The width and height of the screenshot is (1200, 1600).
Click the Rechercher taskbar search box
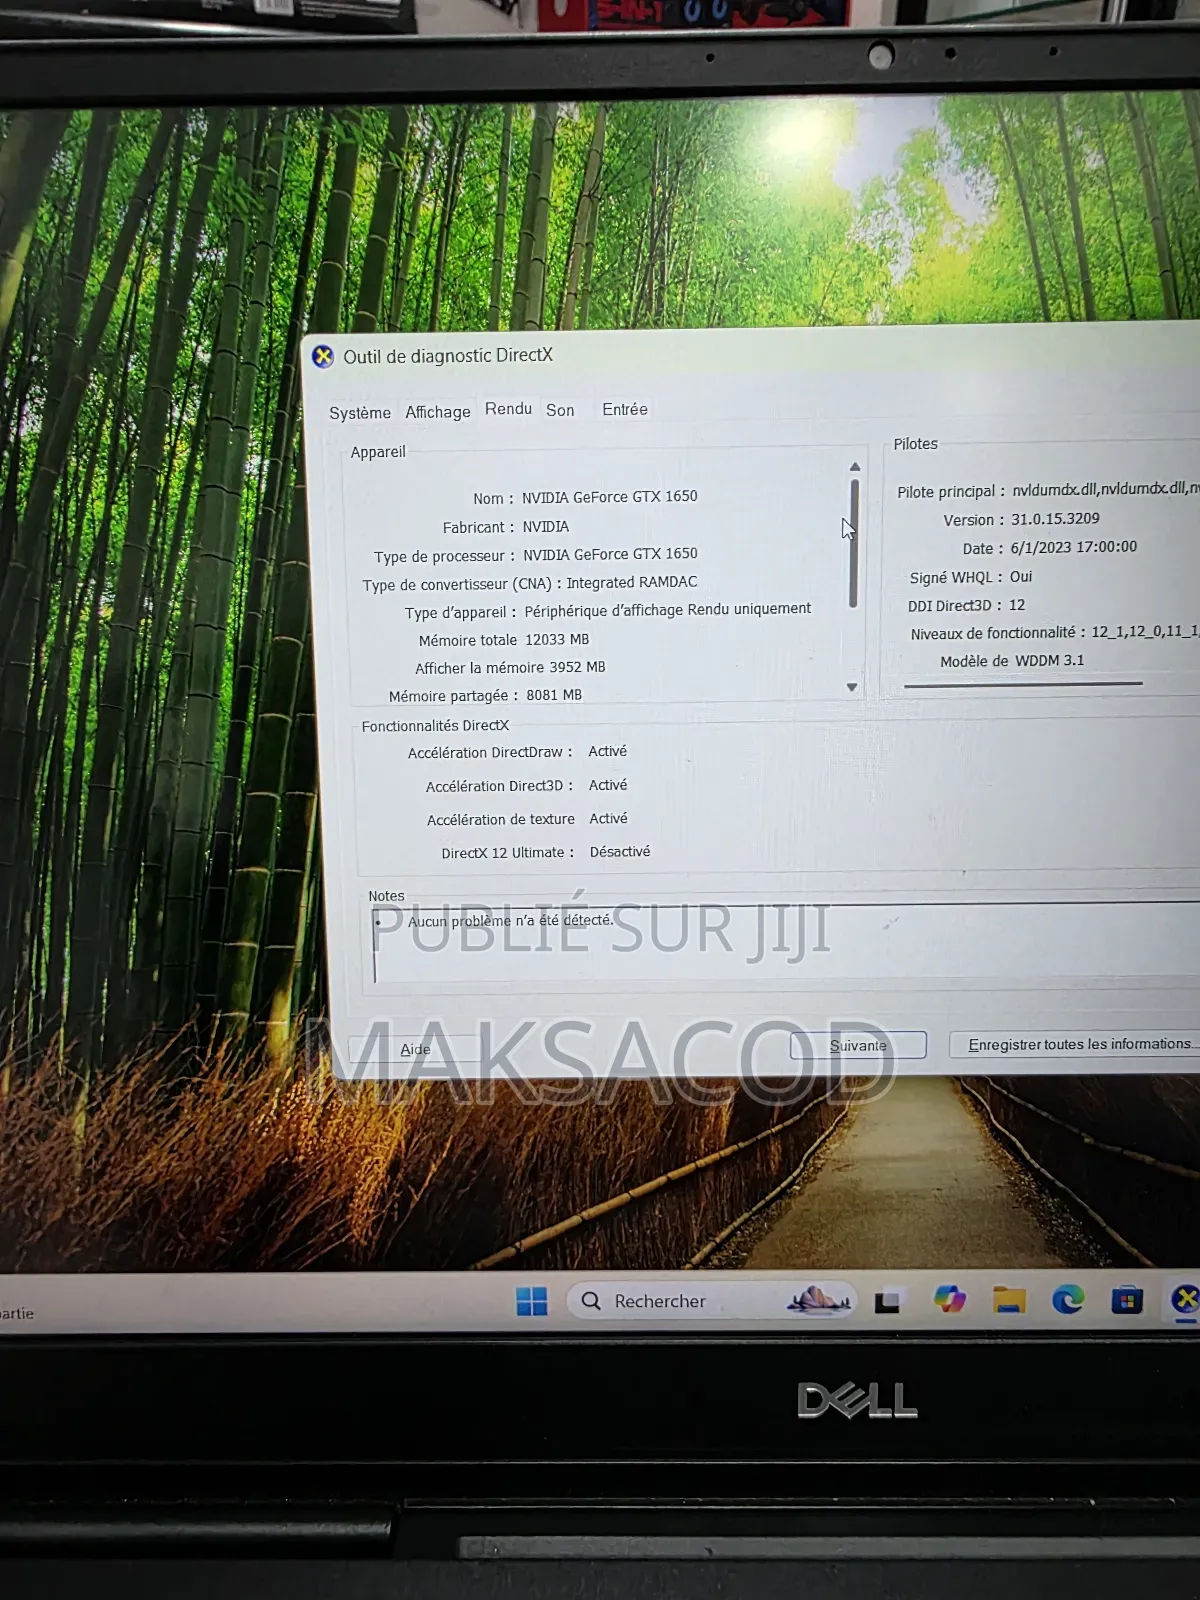(712, 1301)
